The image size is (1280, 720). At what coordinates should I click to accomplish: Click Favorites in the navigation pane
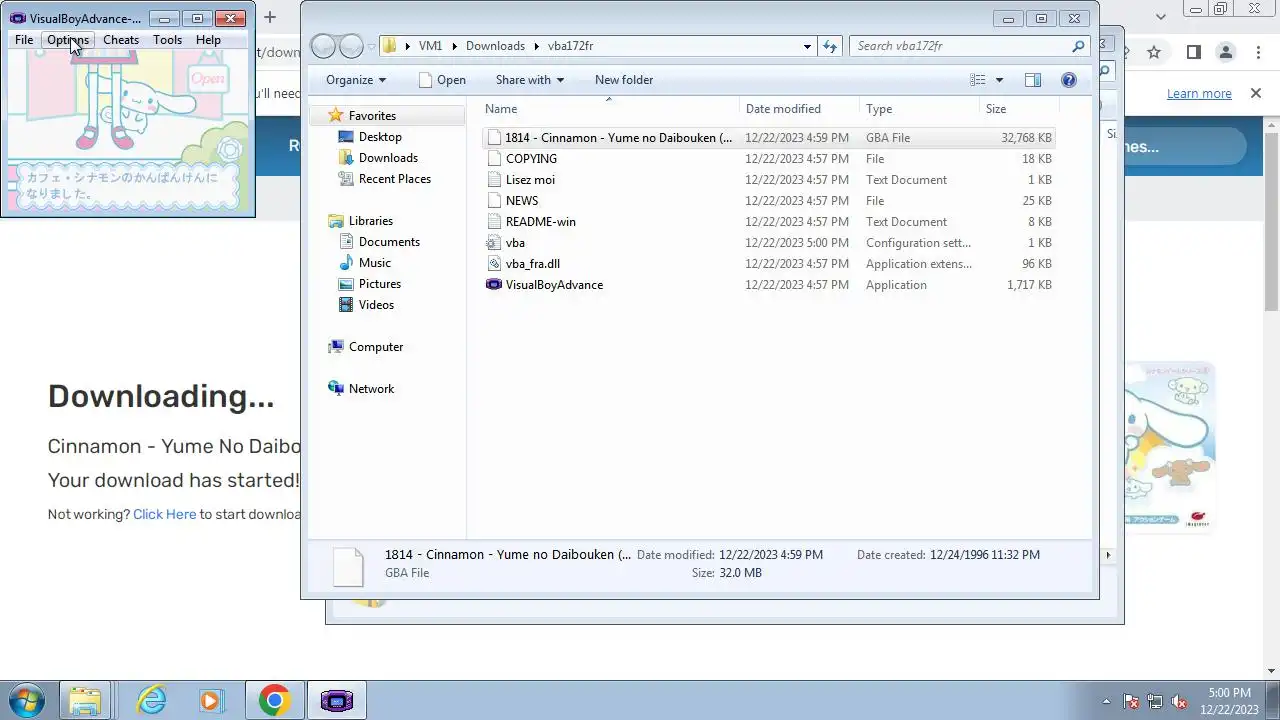(x=372, y=116)
